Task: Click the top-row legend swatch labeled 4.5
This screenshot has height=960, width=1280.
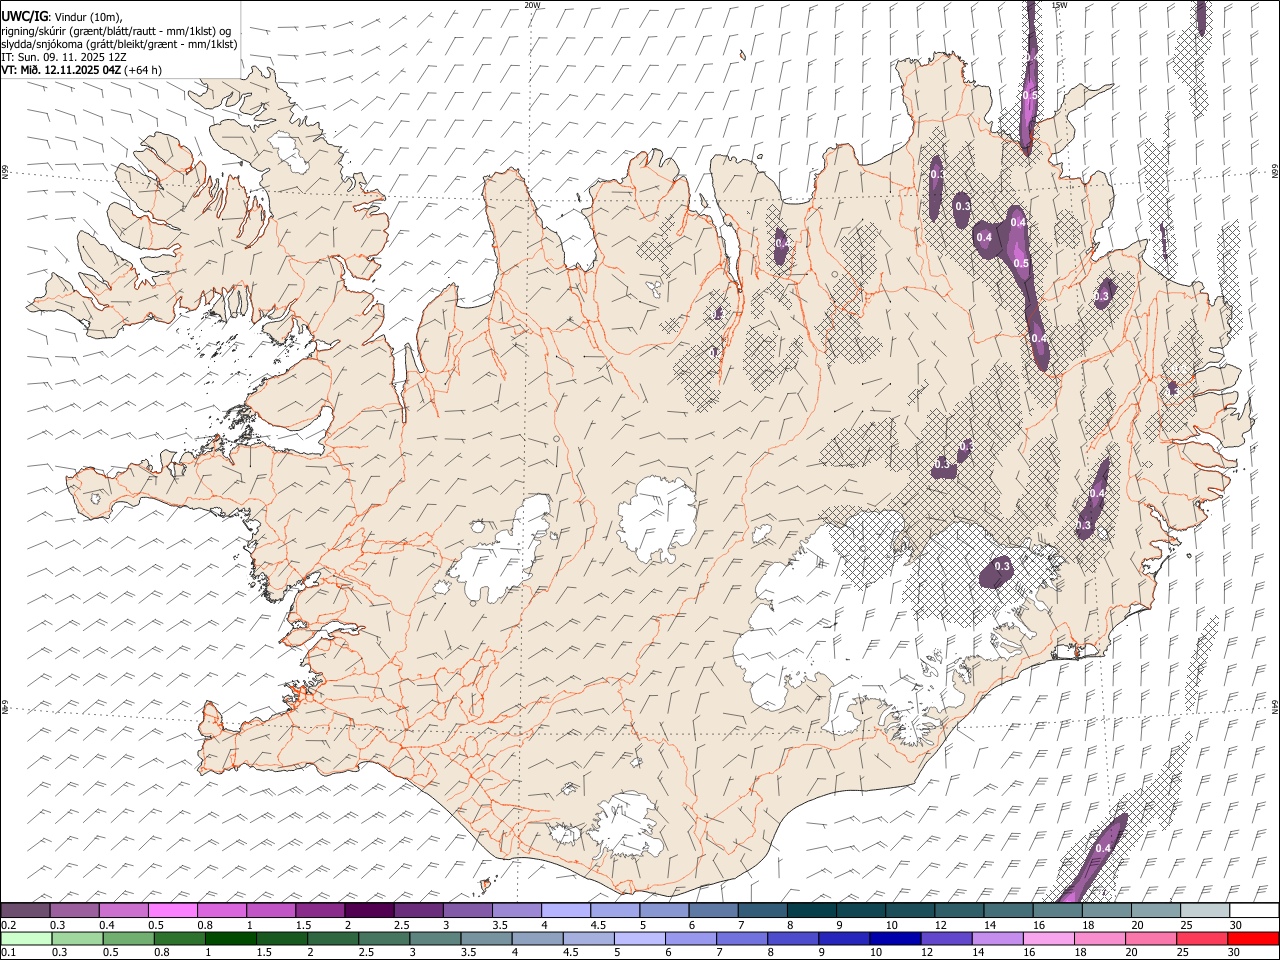Action: (x=614, y=910)
